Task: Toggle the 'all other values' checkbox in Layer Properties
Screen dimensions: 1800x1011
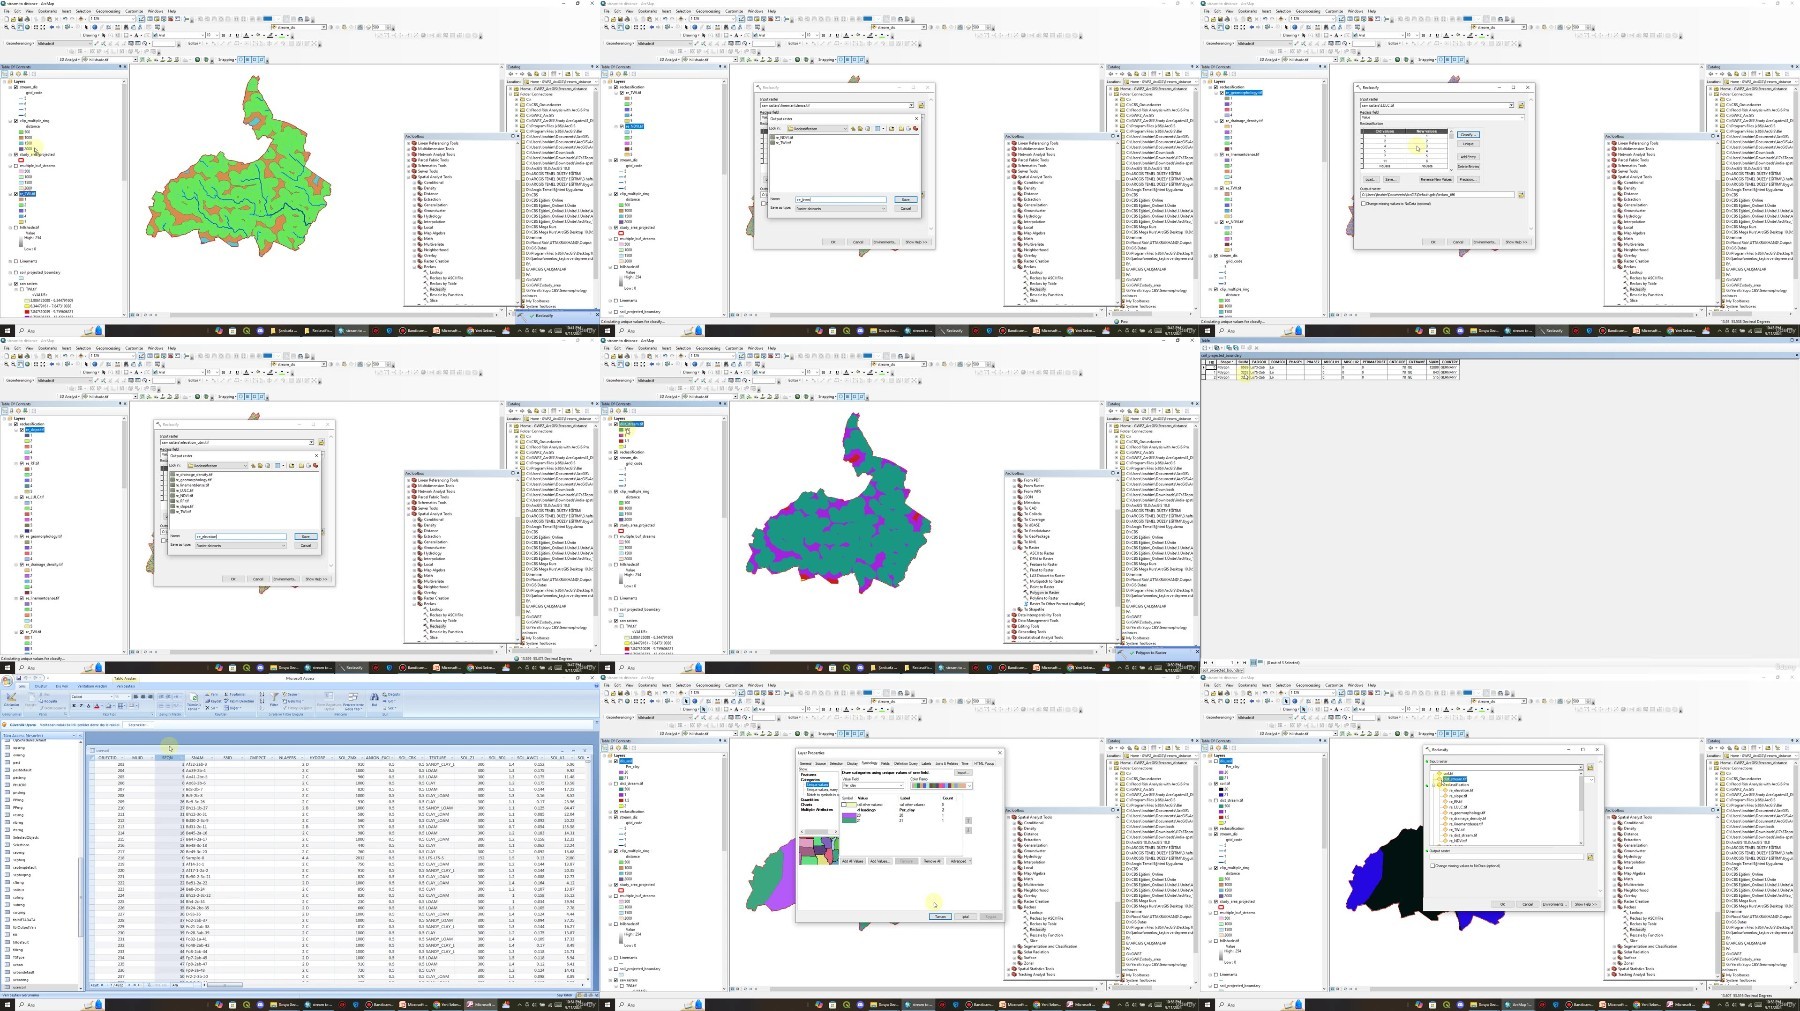Action: 844,804
